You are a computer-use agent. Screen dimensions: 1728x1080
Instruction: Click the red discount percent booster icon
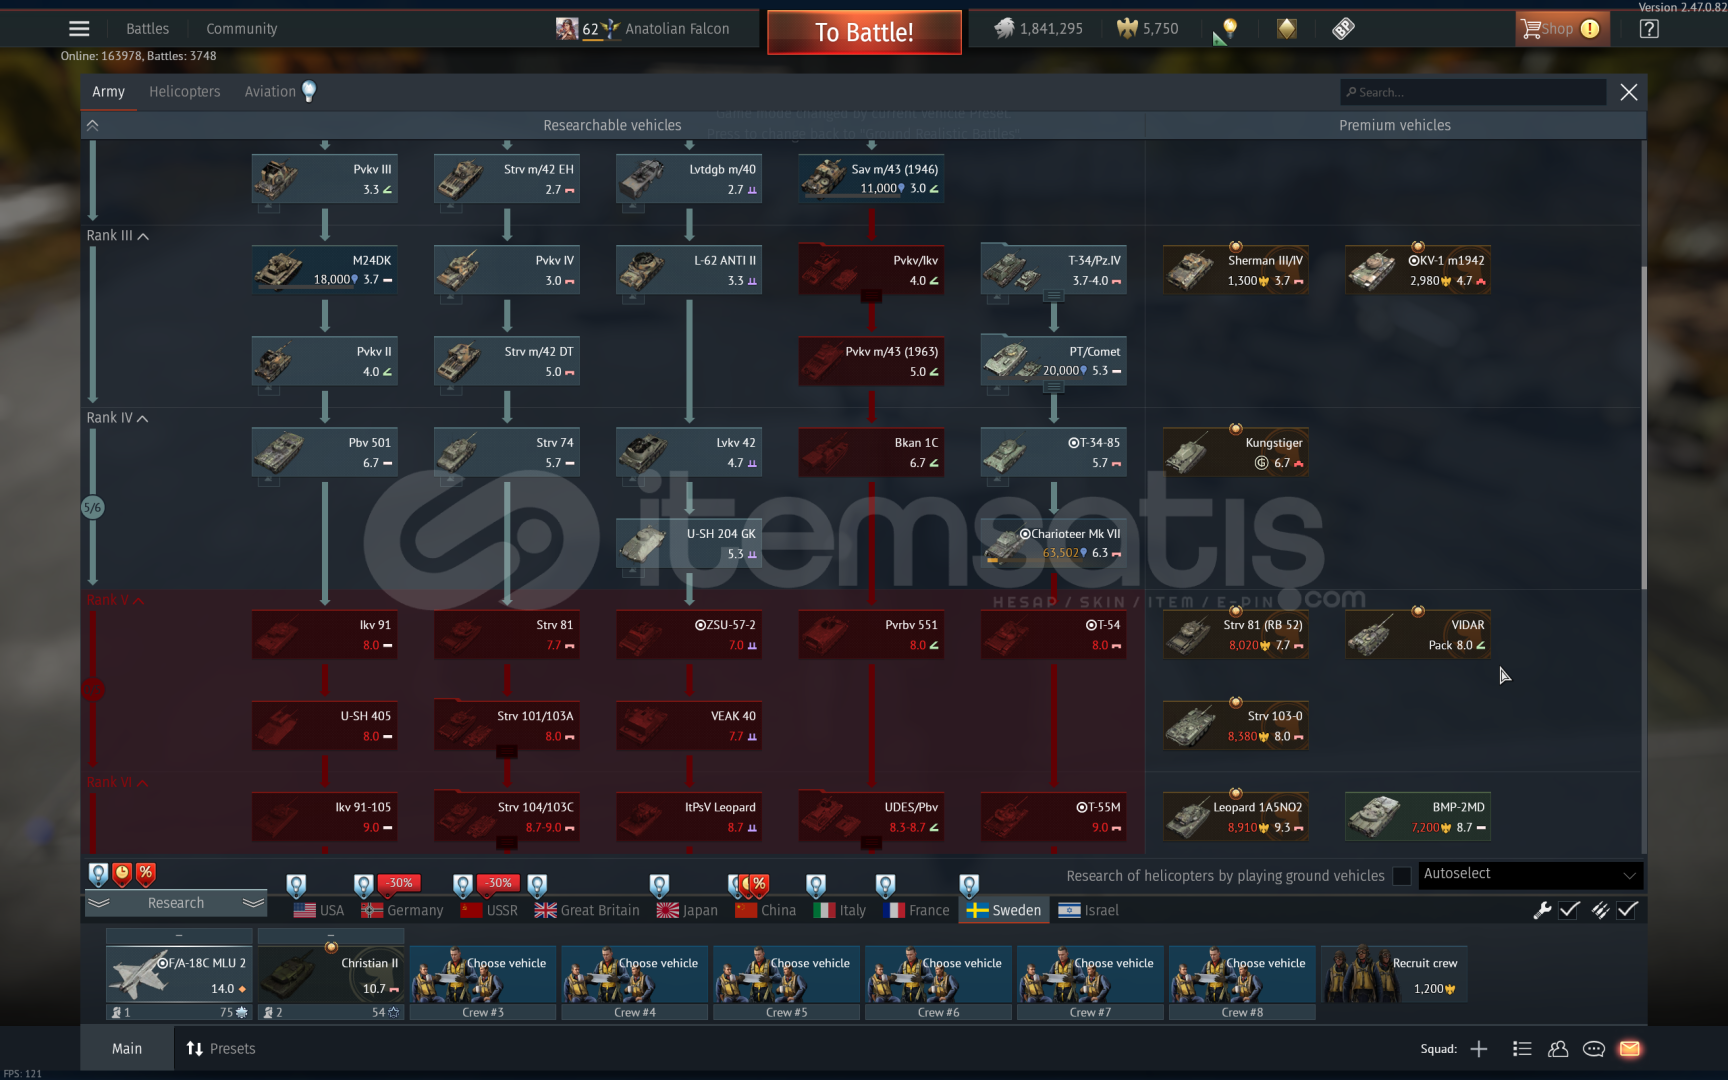pyautogui.click(x=146, y=874)
